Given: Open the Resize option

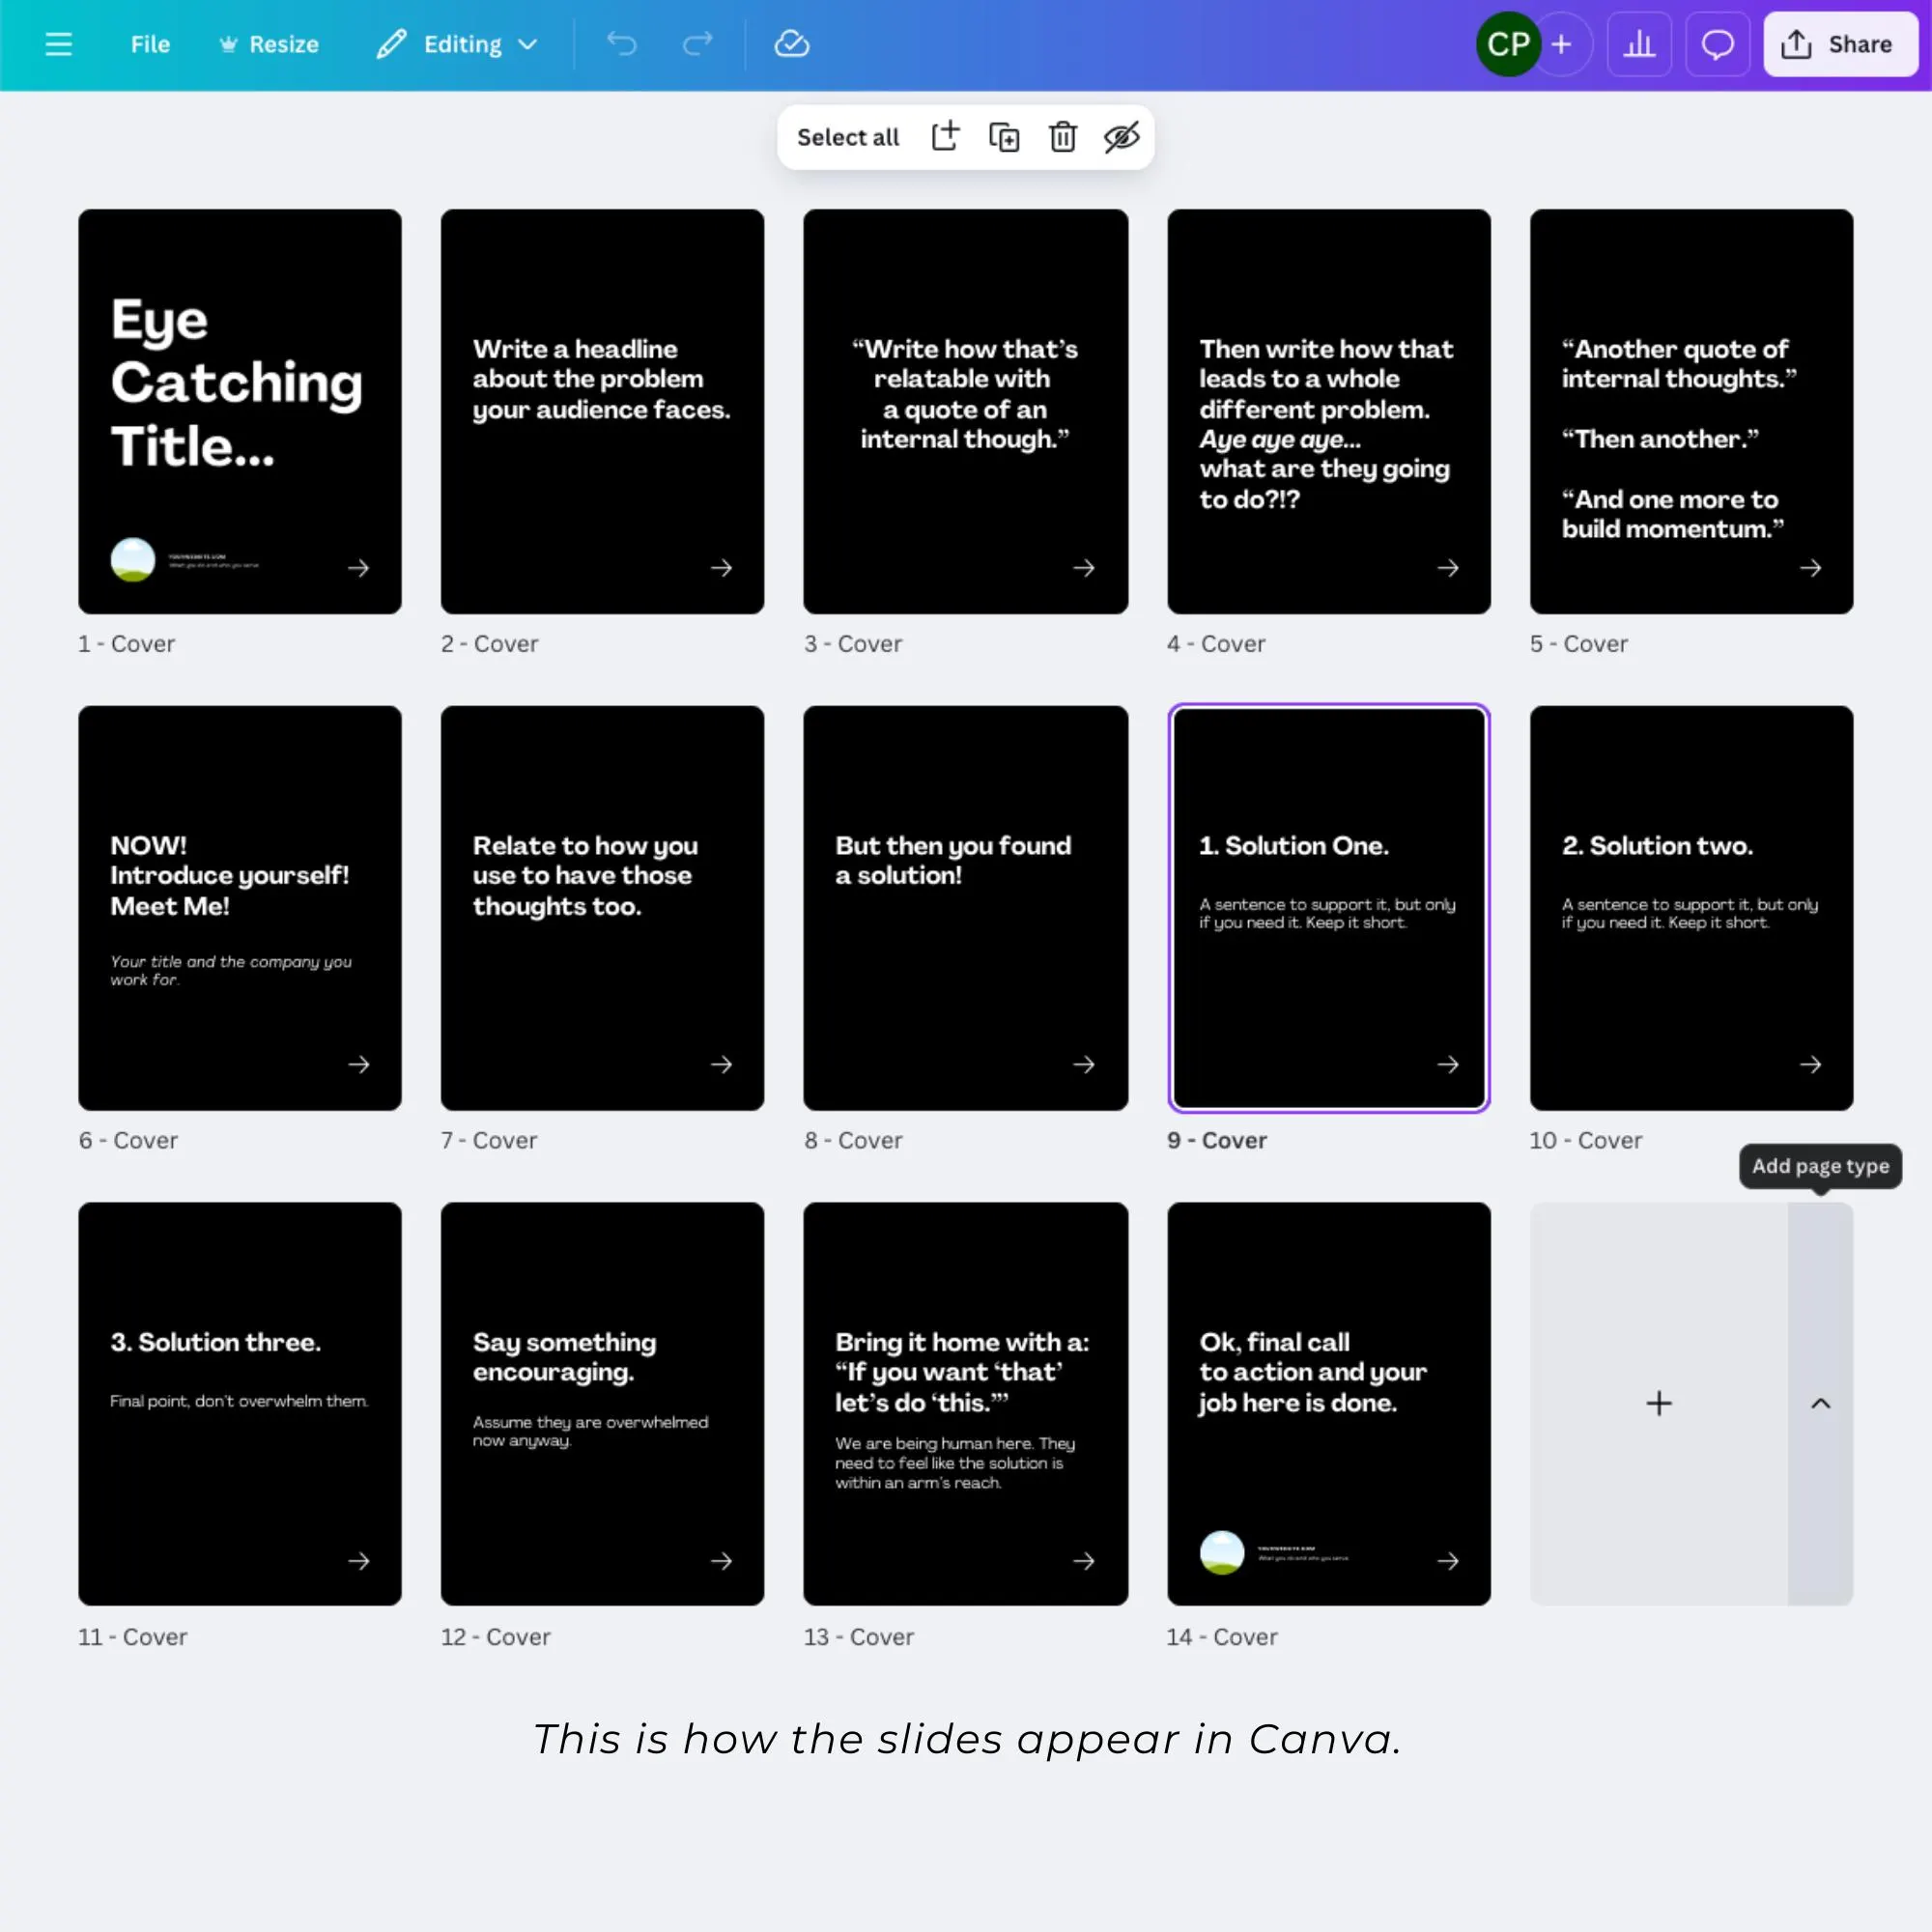Looking at the screenshot, I should coord(269,44).
